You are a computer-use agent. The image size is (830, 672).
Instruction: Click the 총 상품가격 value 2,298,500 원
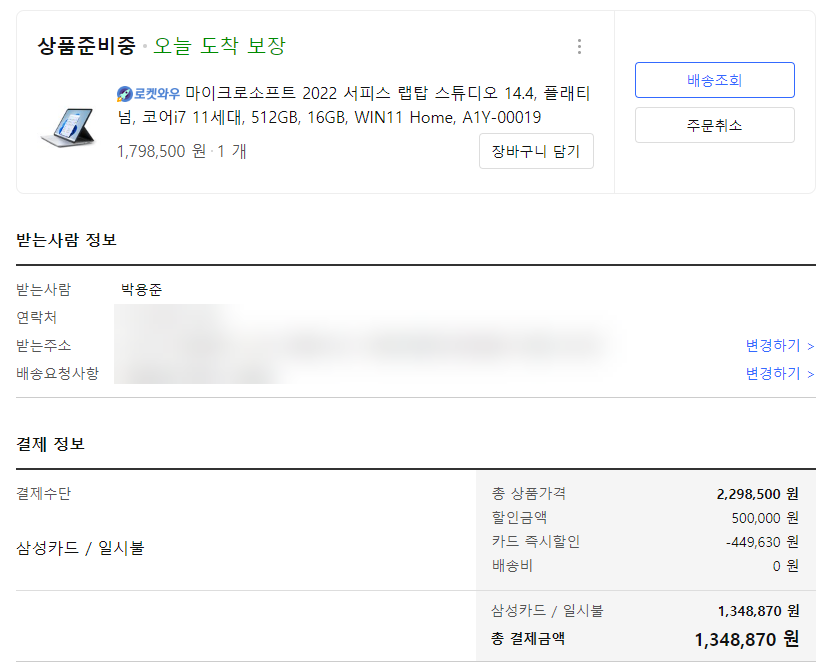tap(757, 494)
